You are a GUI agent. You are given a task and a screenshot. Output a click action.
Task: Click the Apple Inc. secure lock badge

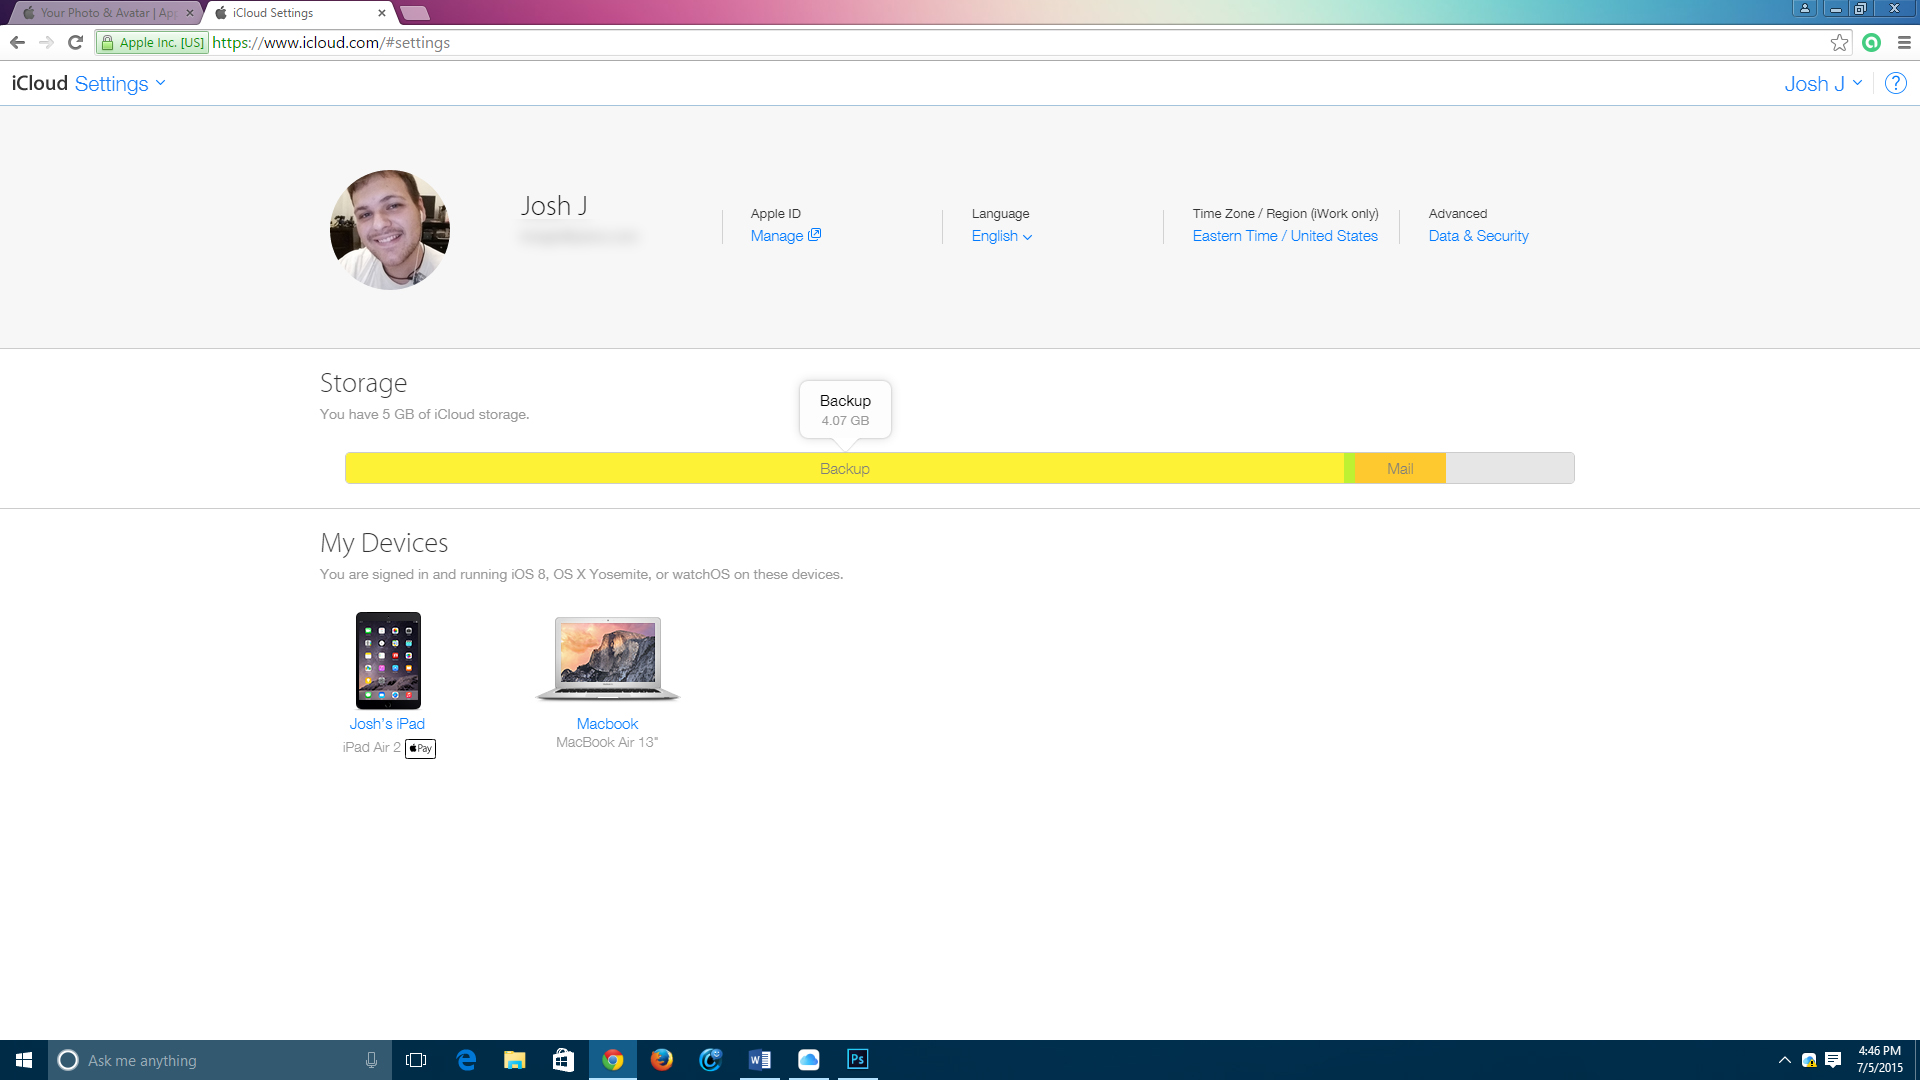point(153,42)
